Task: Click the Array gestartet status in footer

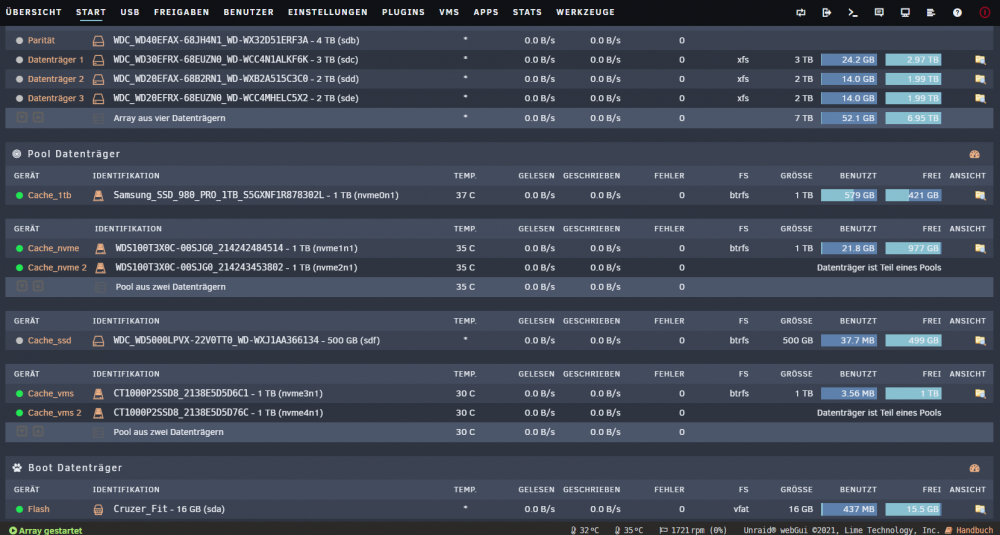Action: point(46,531)
